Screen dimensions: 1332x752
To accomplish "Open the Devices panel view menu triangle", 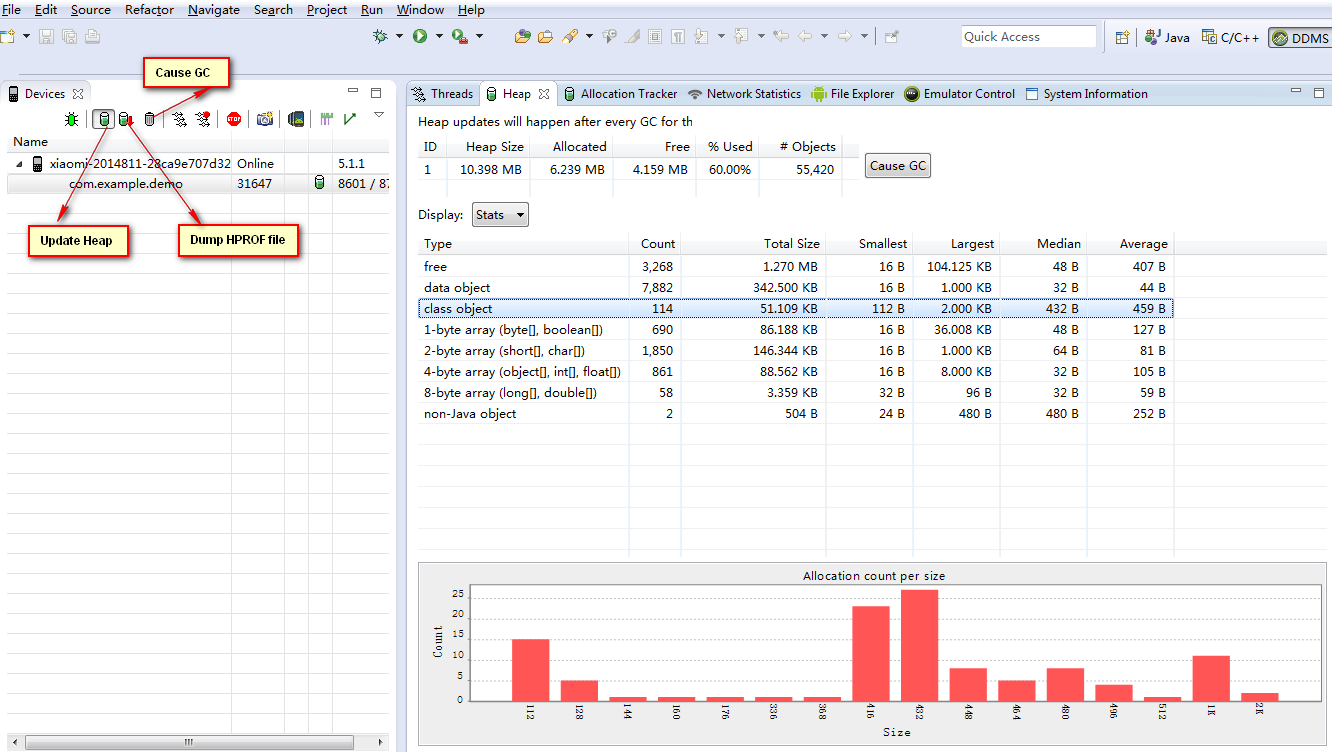I will [x=379, y=115].
